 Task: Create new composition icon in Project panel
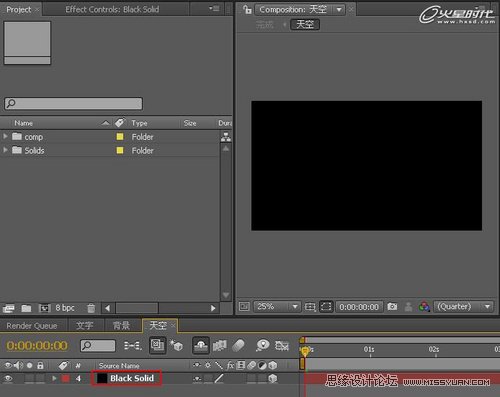pos(44,308)
